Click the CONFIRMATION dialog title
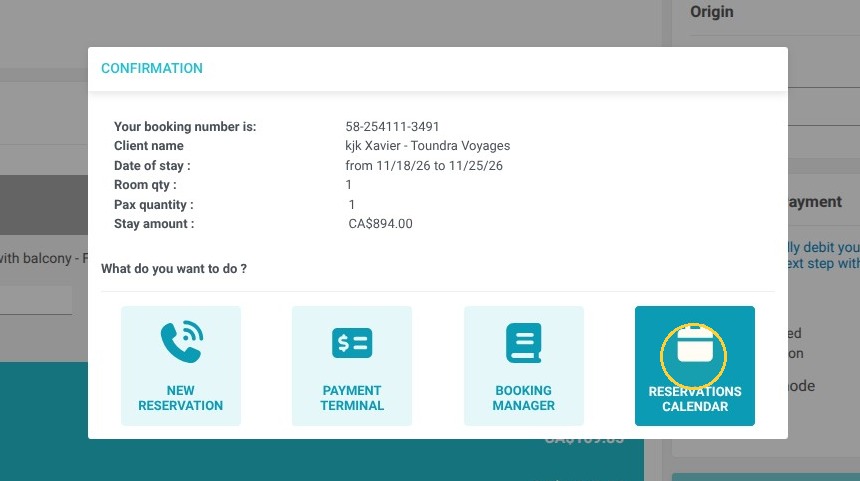Image resolution: width=860 pixels, height=481 pixels. 152,68
